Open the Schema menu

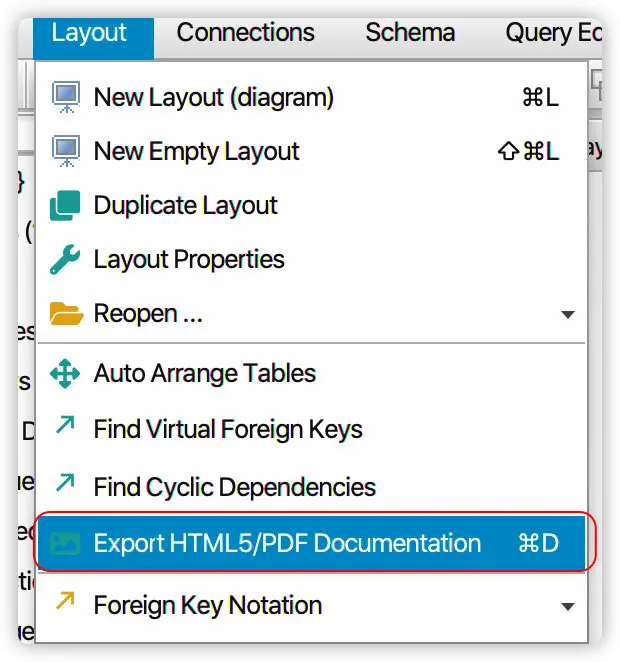tap(410, 32)
